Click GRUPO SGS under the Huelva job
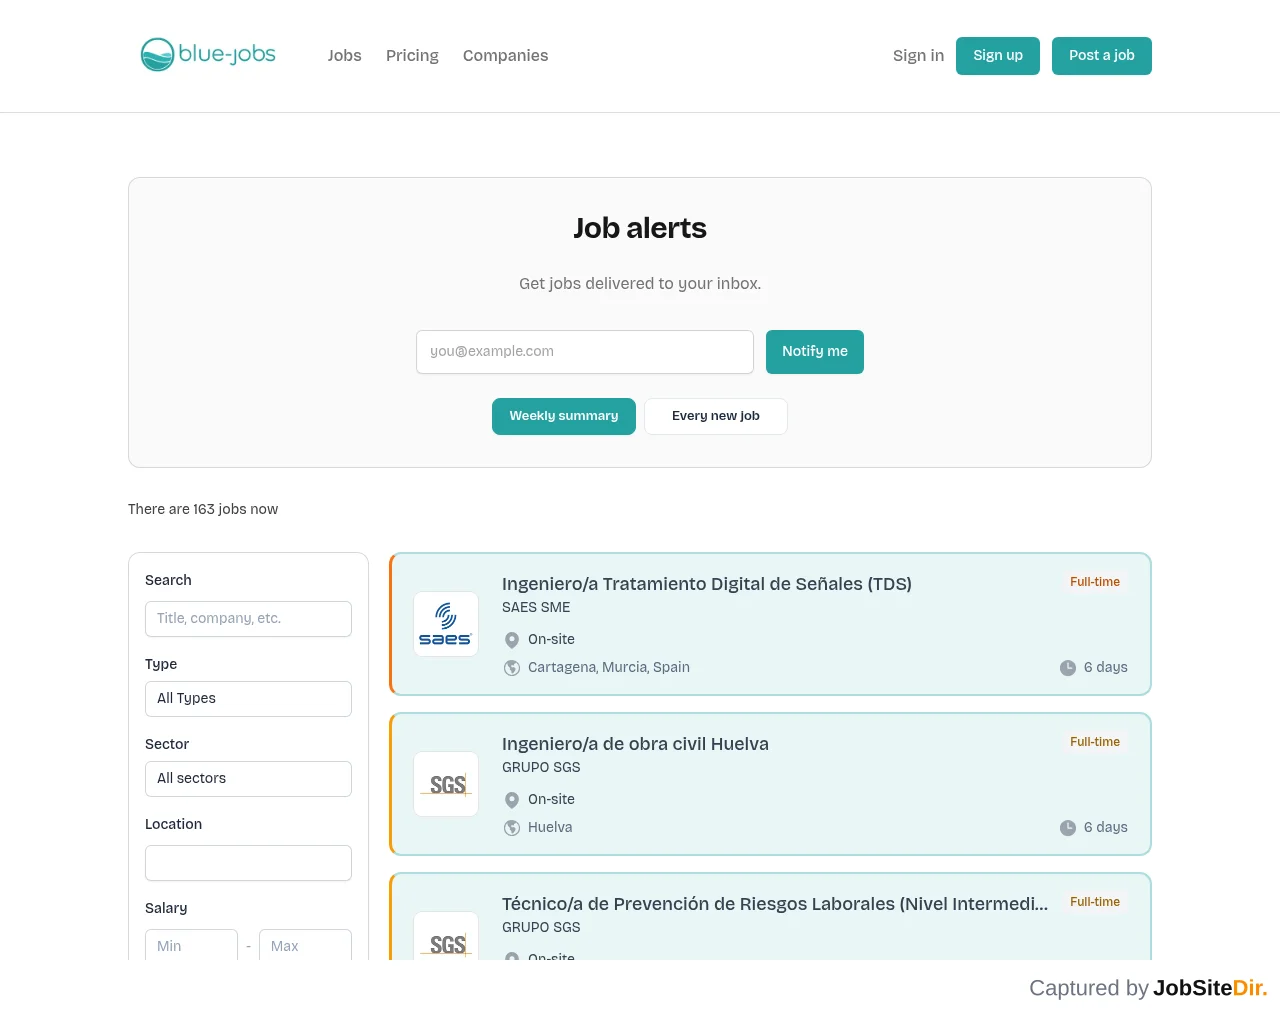The image size is (1280, 1018). click(541, 768)
